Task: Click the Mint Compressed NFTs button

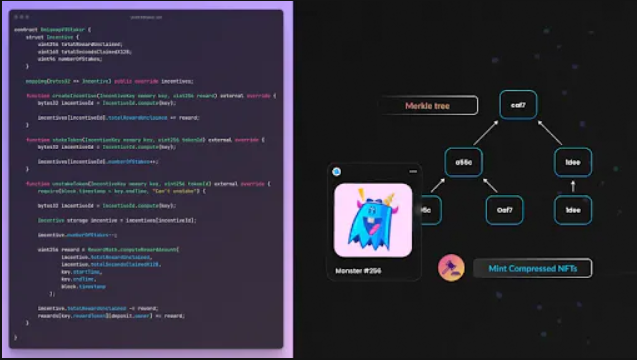Action: (533, 268)
